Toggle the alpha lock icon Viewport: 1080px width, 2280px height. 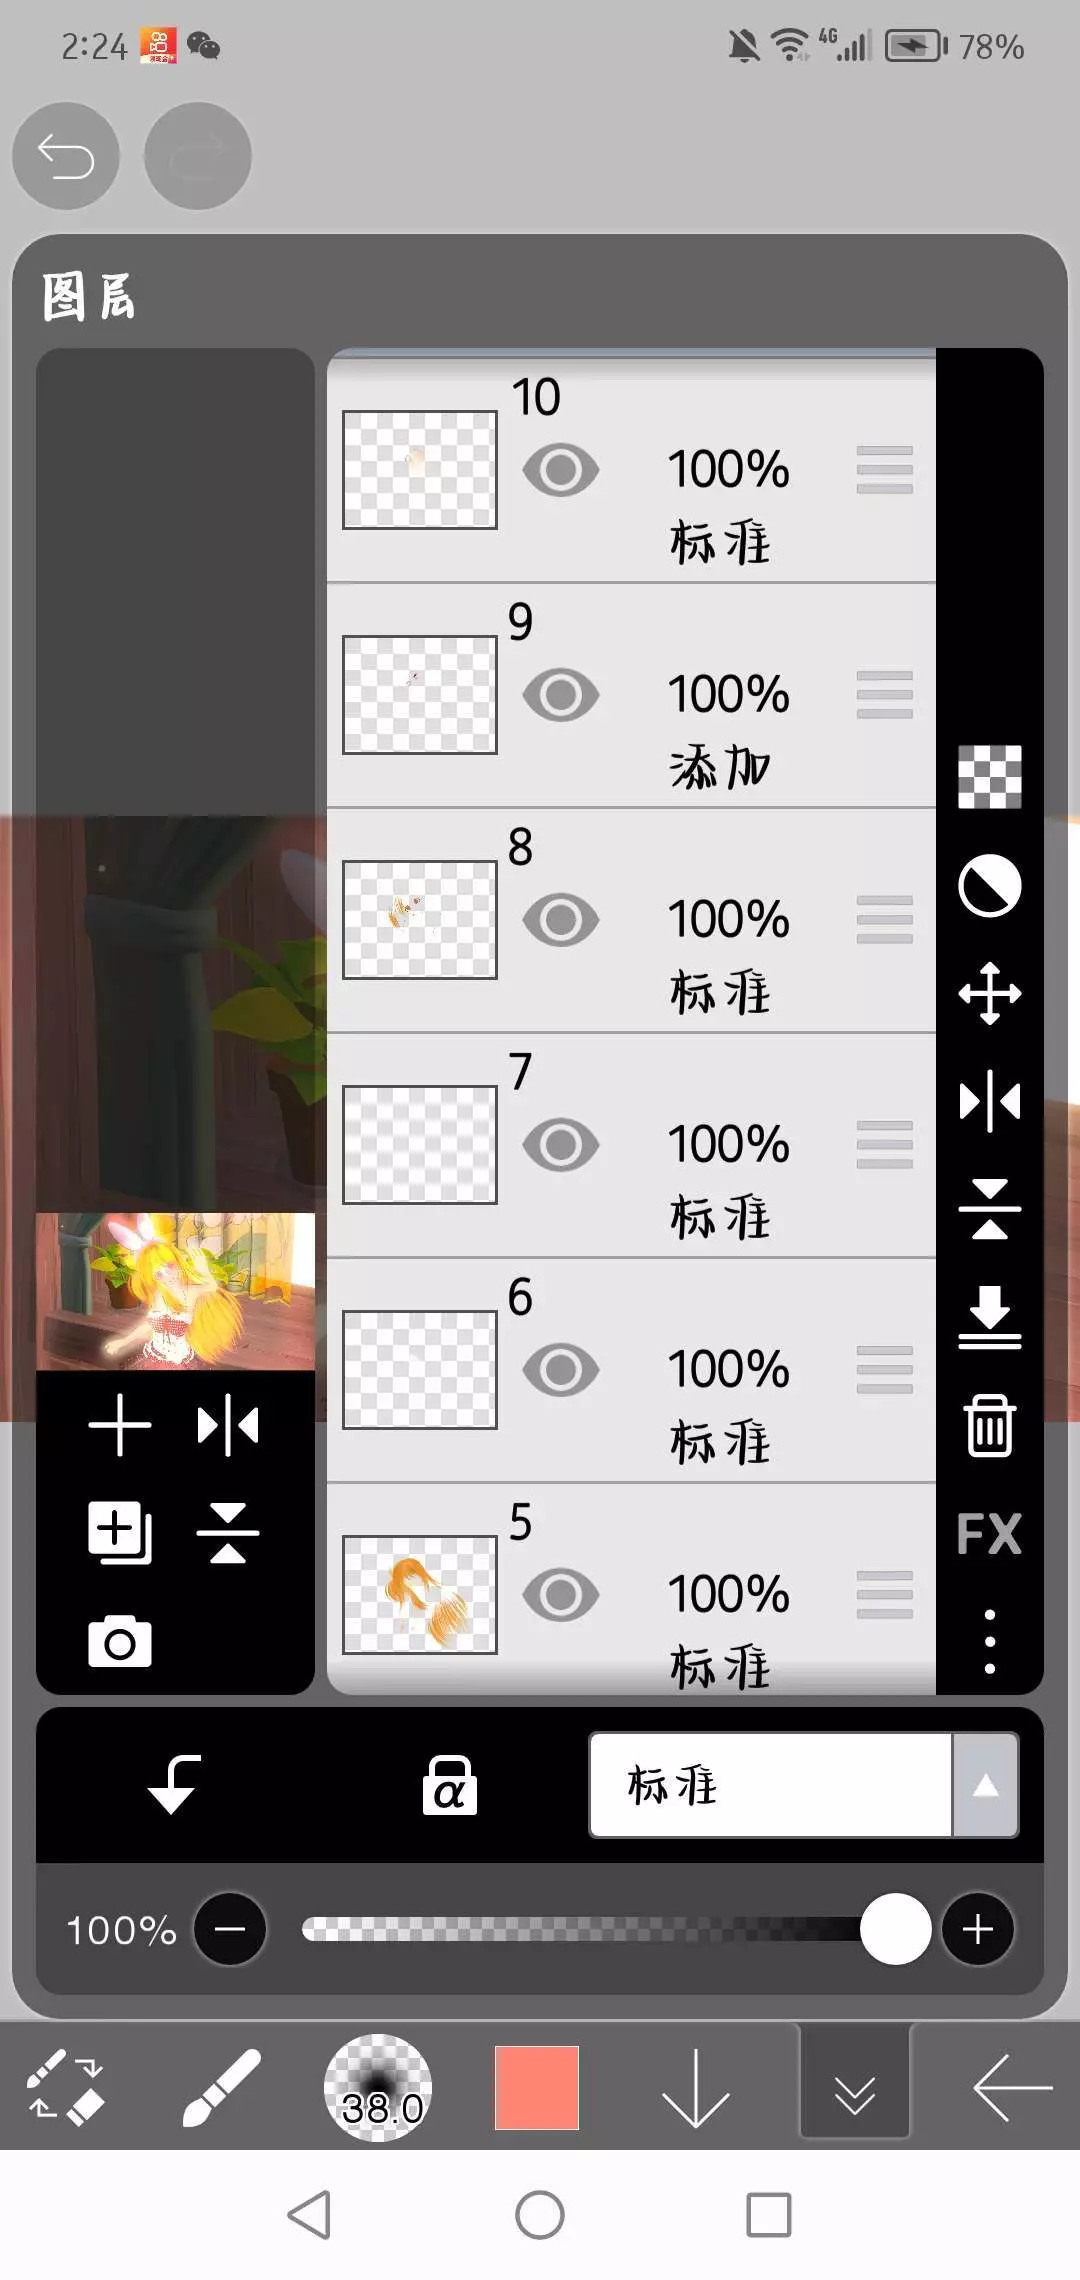pyautogui.click(x=449, y=1785)
